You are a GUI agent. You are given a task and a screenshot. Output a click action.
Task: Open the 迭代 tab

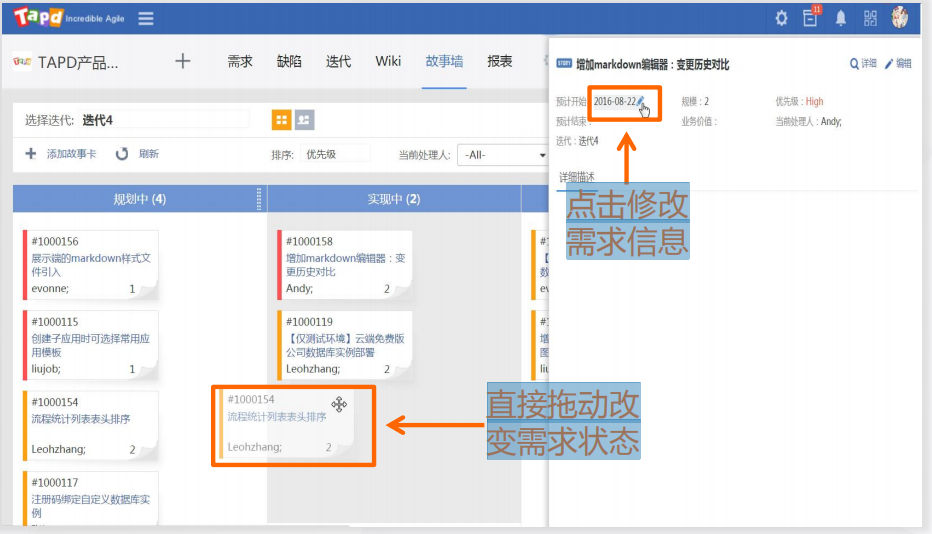point(338,61)
